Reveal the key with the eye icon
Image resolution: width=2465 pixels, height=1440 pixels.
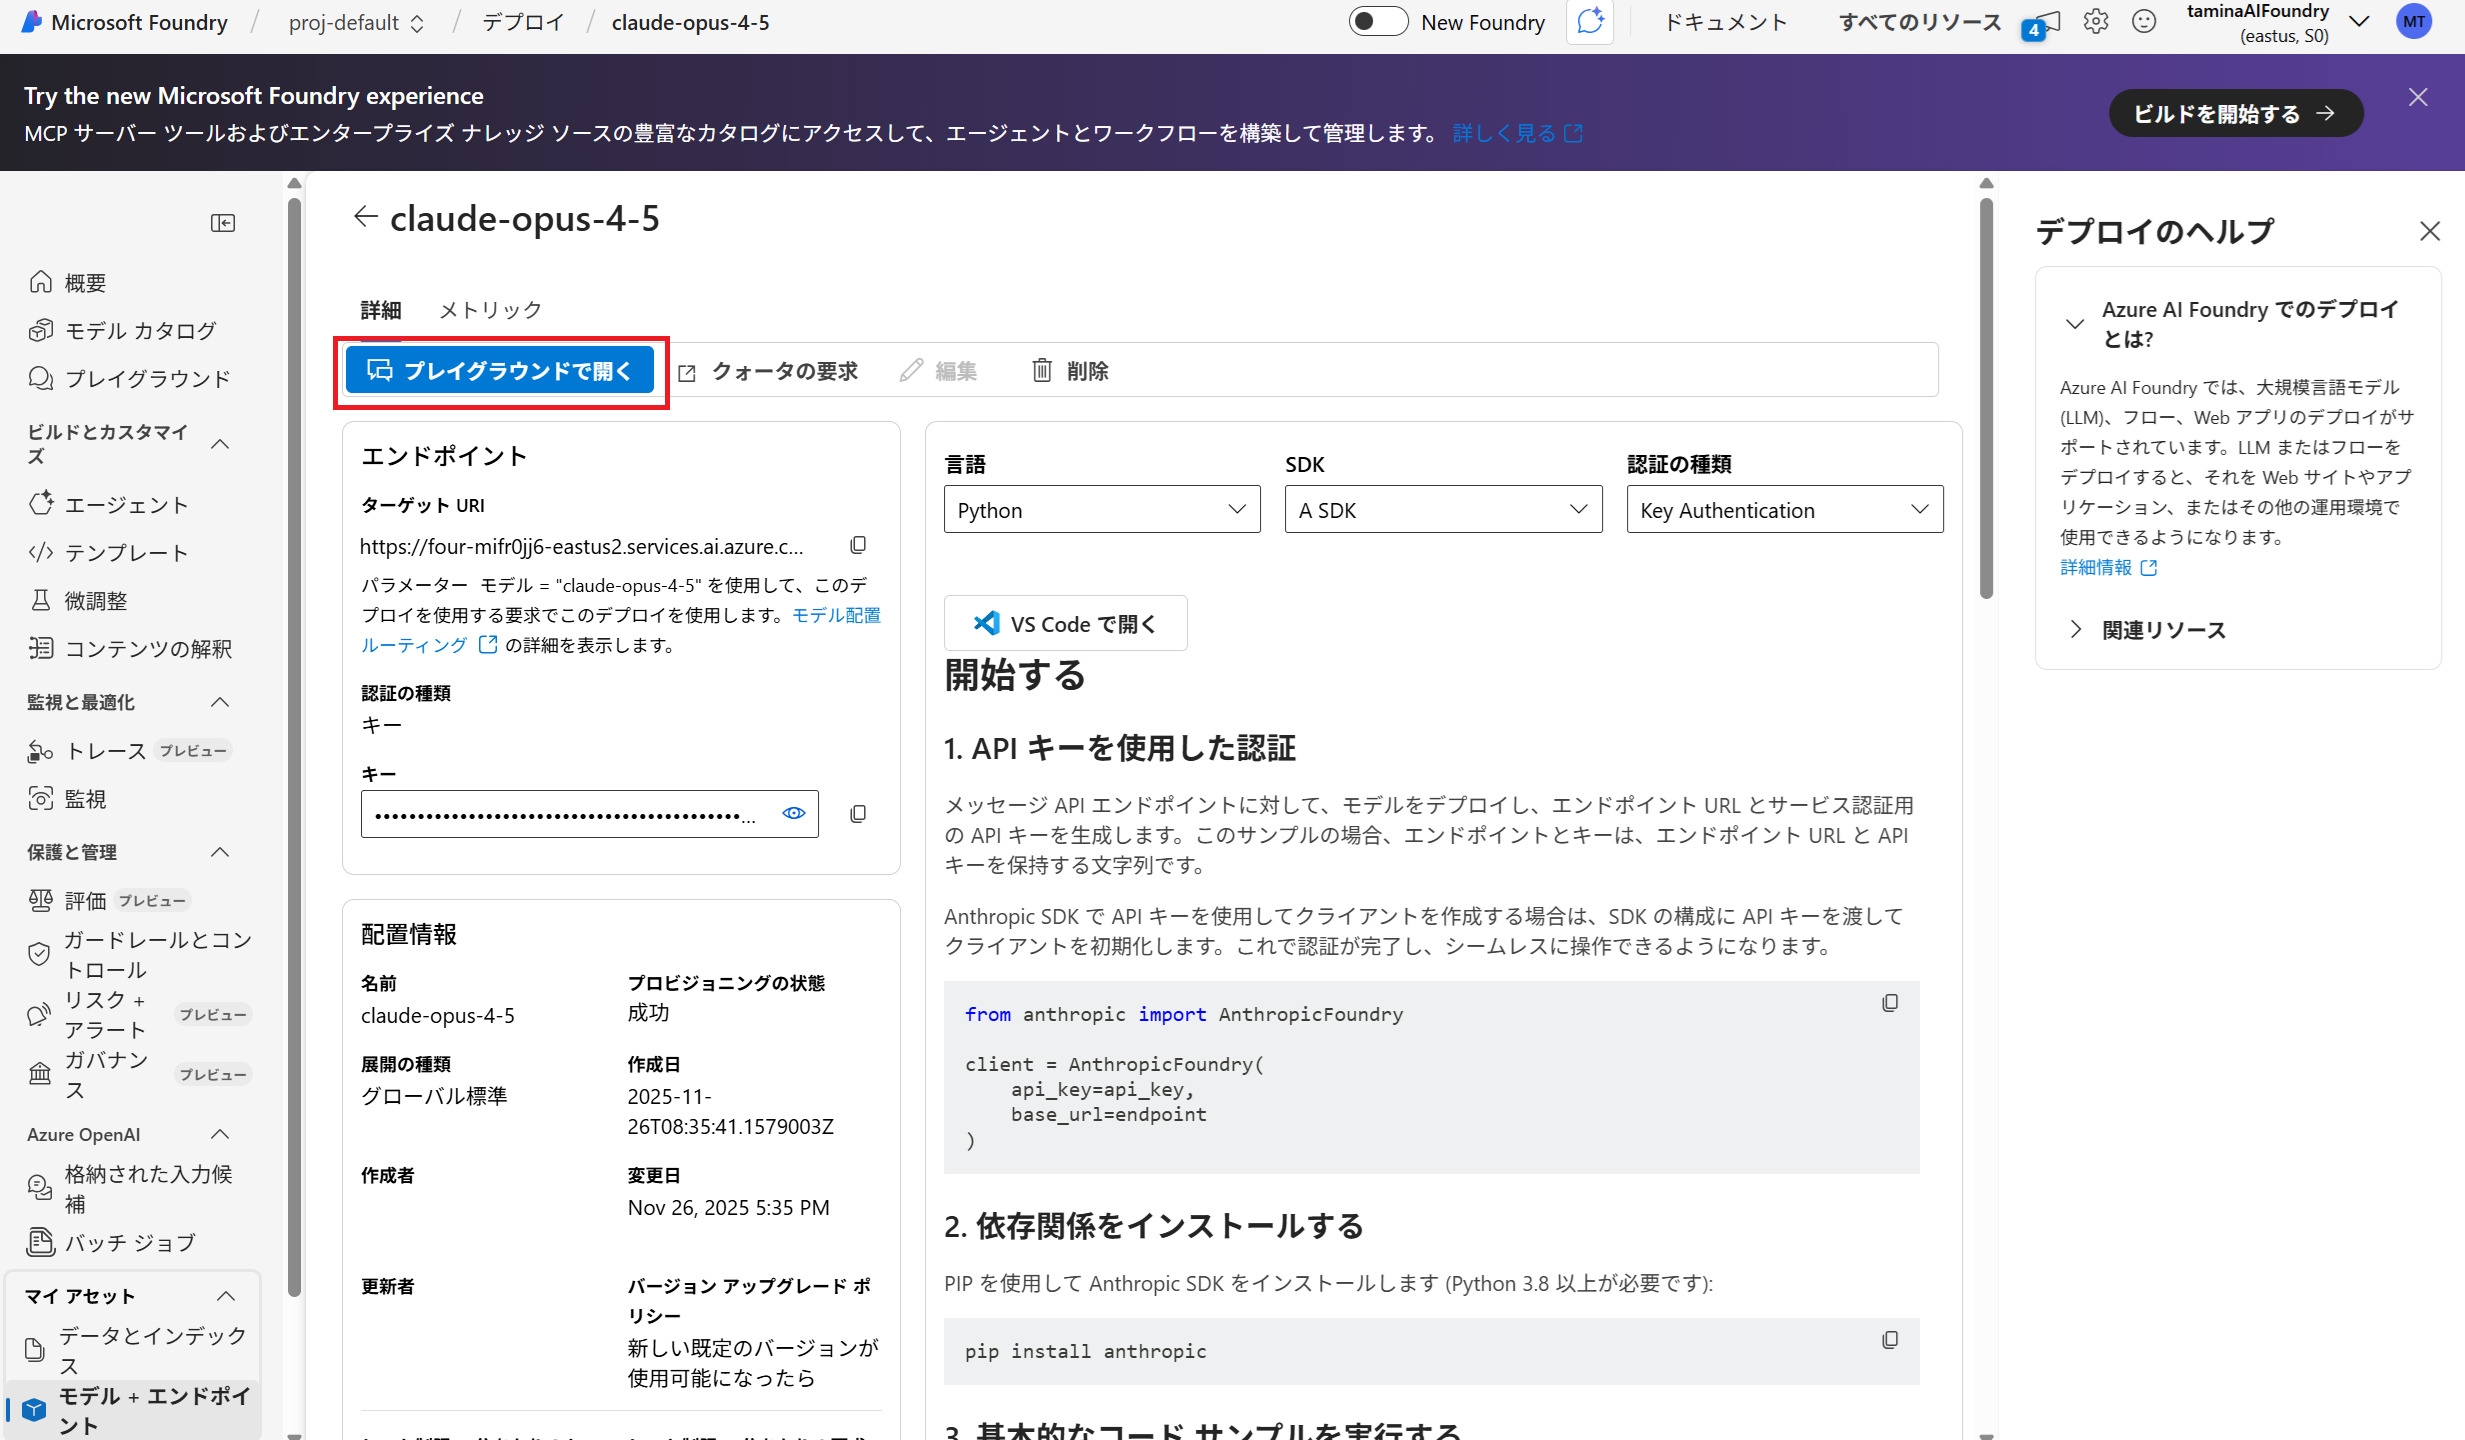coord(793,813)
